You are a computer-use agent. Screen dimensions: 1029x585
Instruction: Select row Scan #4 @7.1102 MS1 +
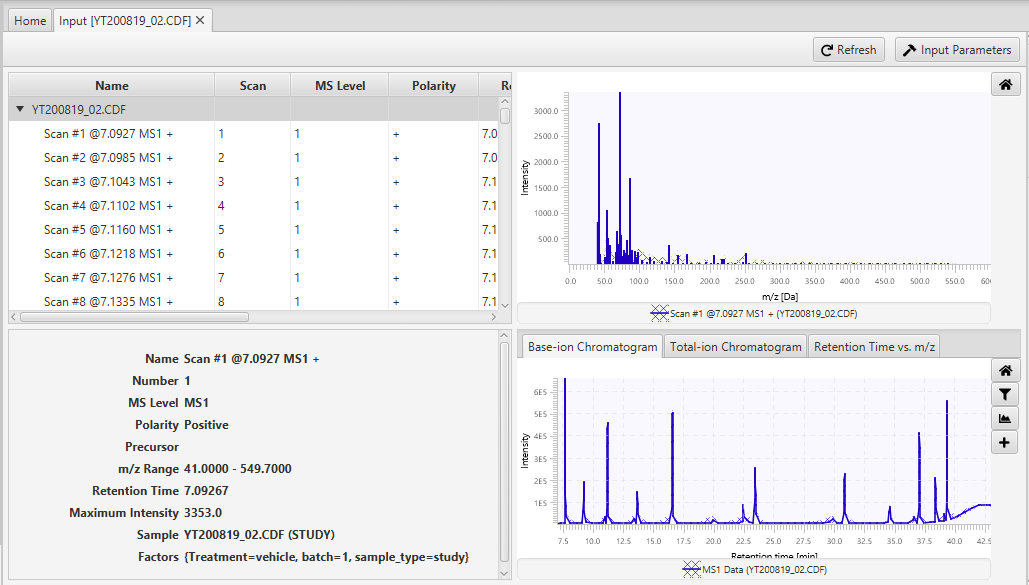click(253, 206)
